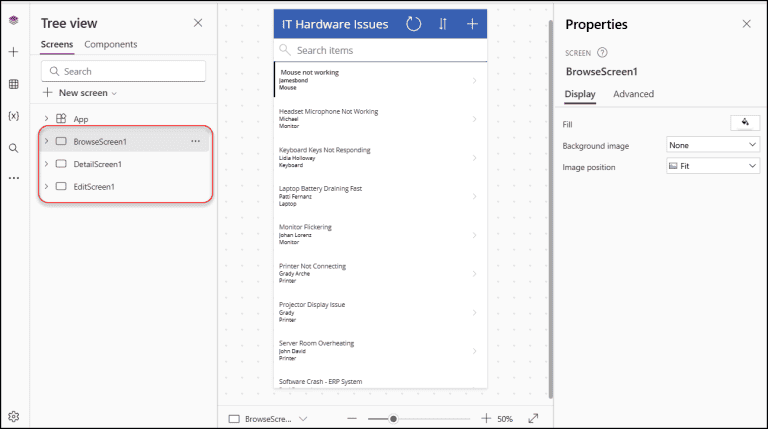Click the Mouse not working title text
This screenshot has width=768, height=429.
point(310,72)
